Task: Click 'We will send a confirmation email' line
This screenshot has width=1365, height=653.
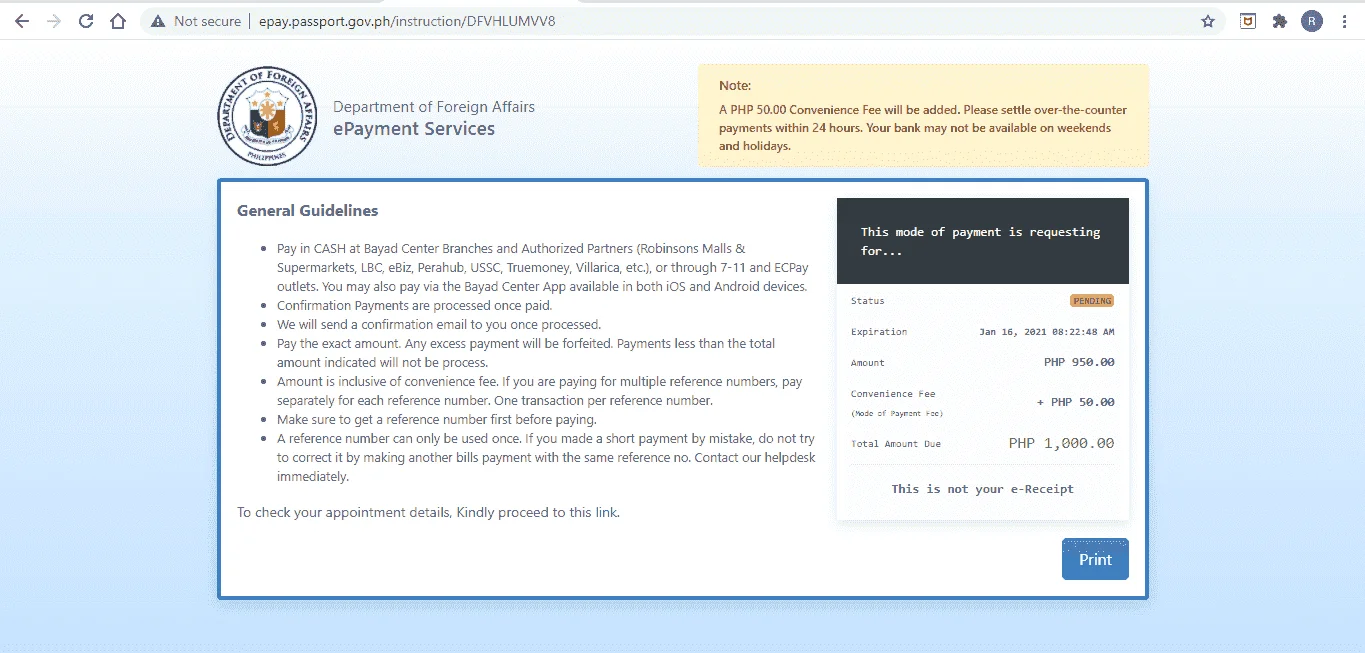Action: coord(439,324)
